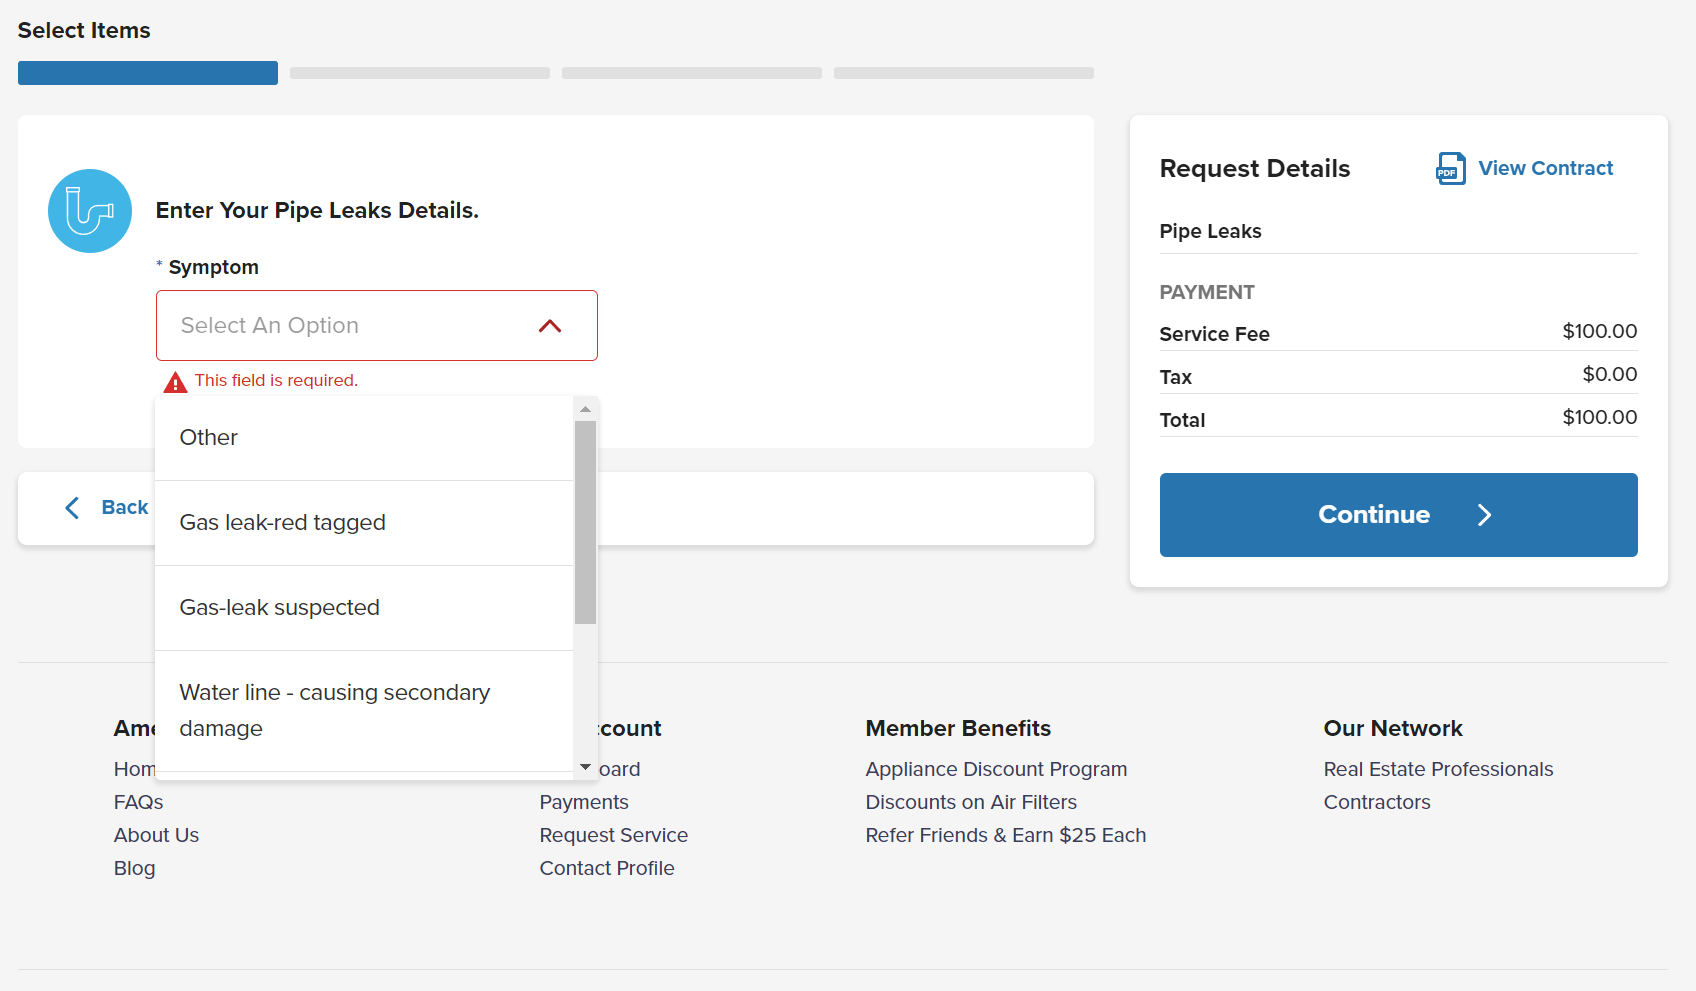Image resolution: width=1696 pixels, height=991 pixels.
Task: Go Back to the previous step
Action: (x=124, y=508)
